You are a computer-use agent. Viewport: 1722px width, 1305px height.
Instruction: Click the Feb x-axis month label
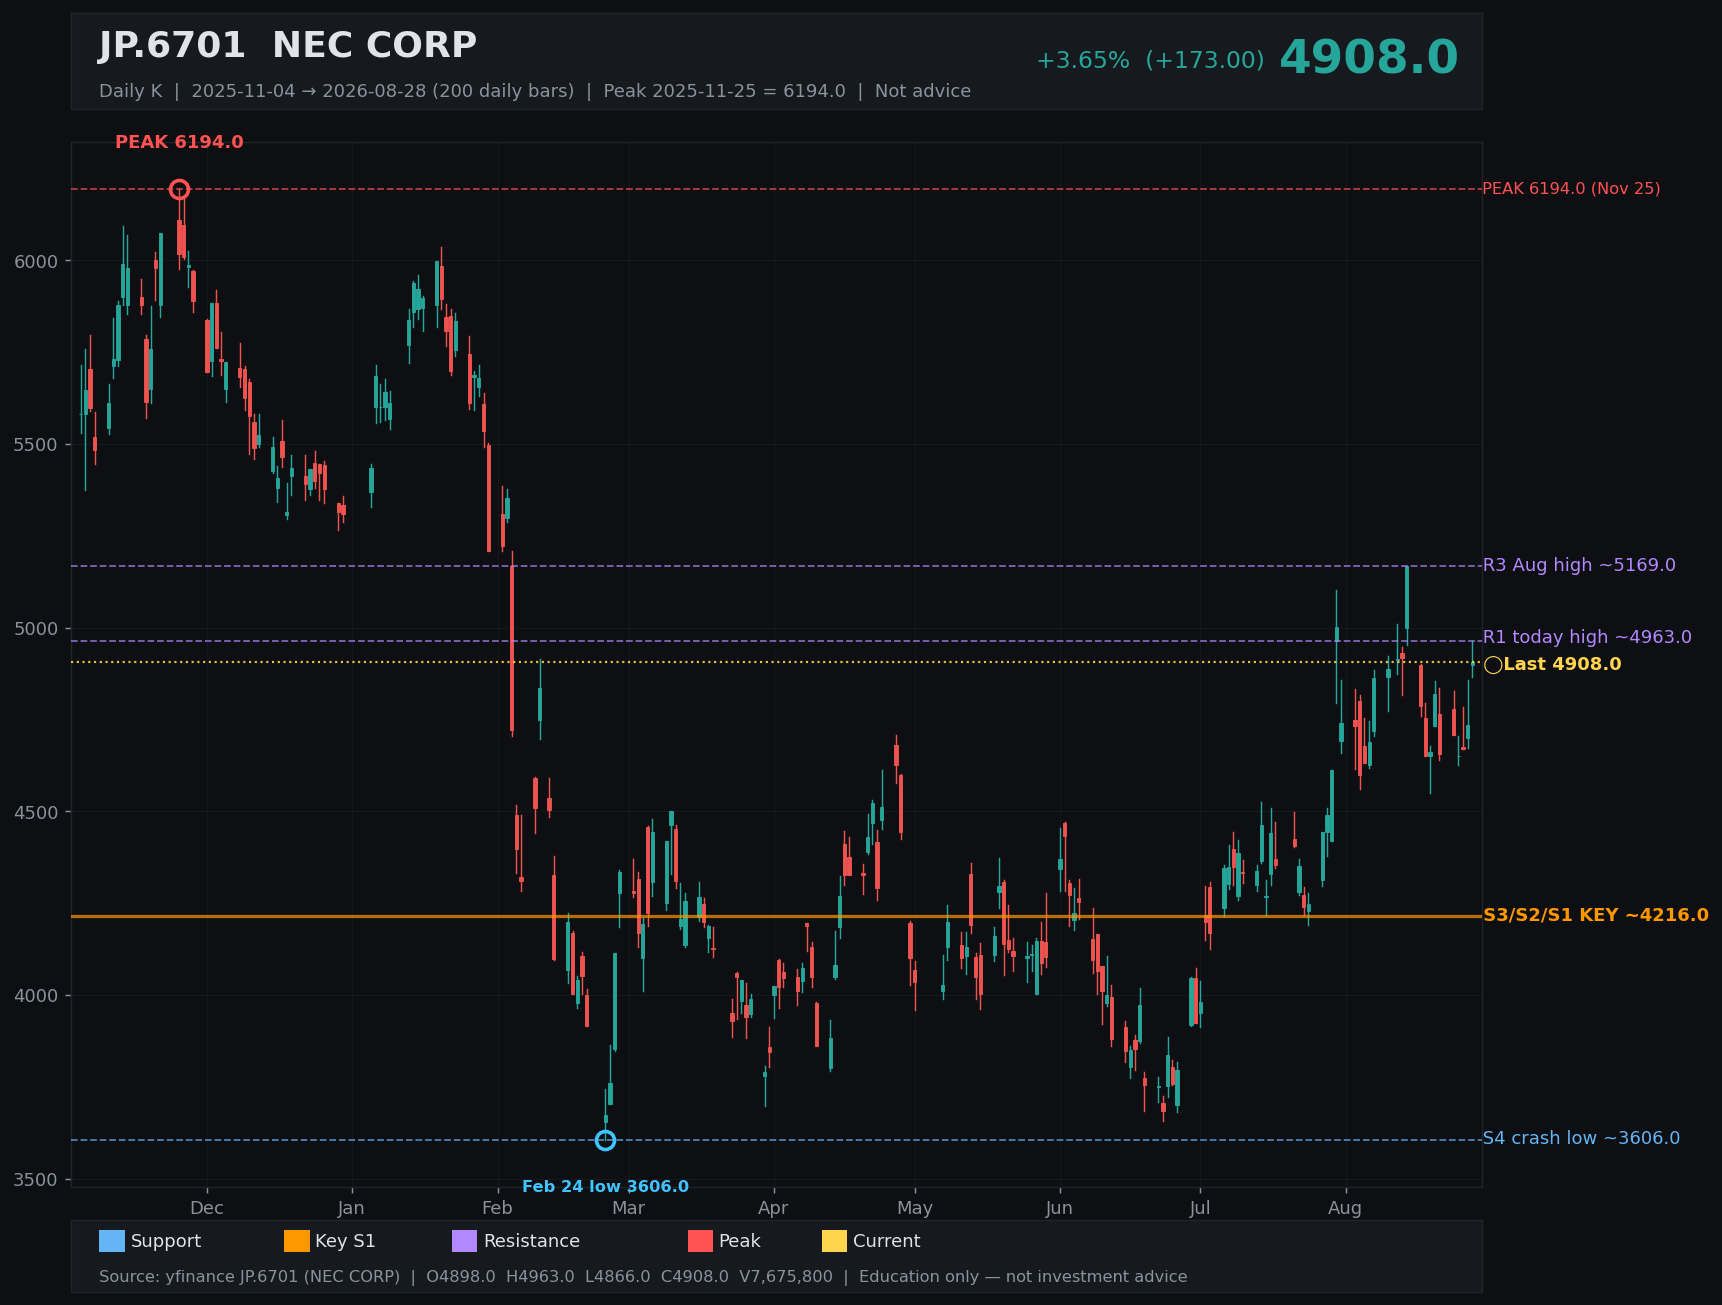[x=497, y=1208]
